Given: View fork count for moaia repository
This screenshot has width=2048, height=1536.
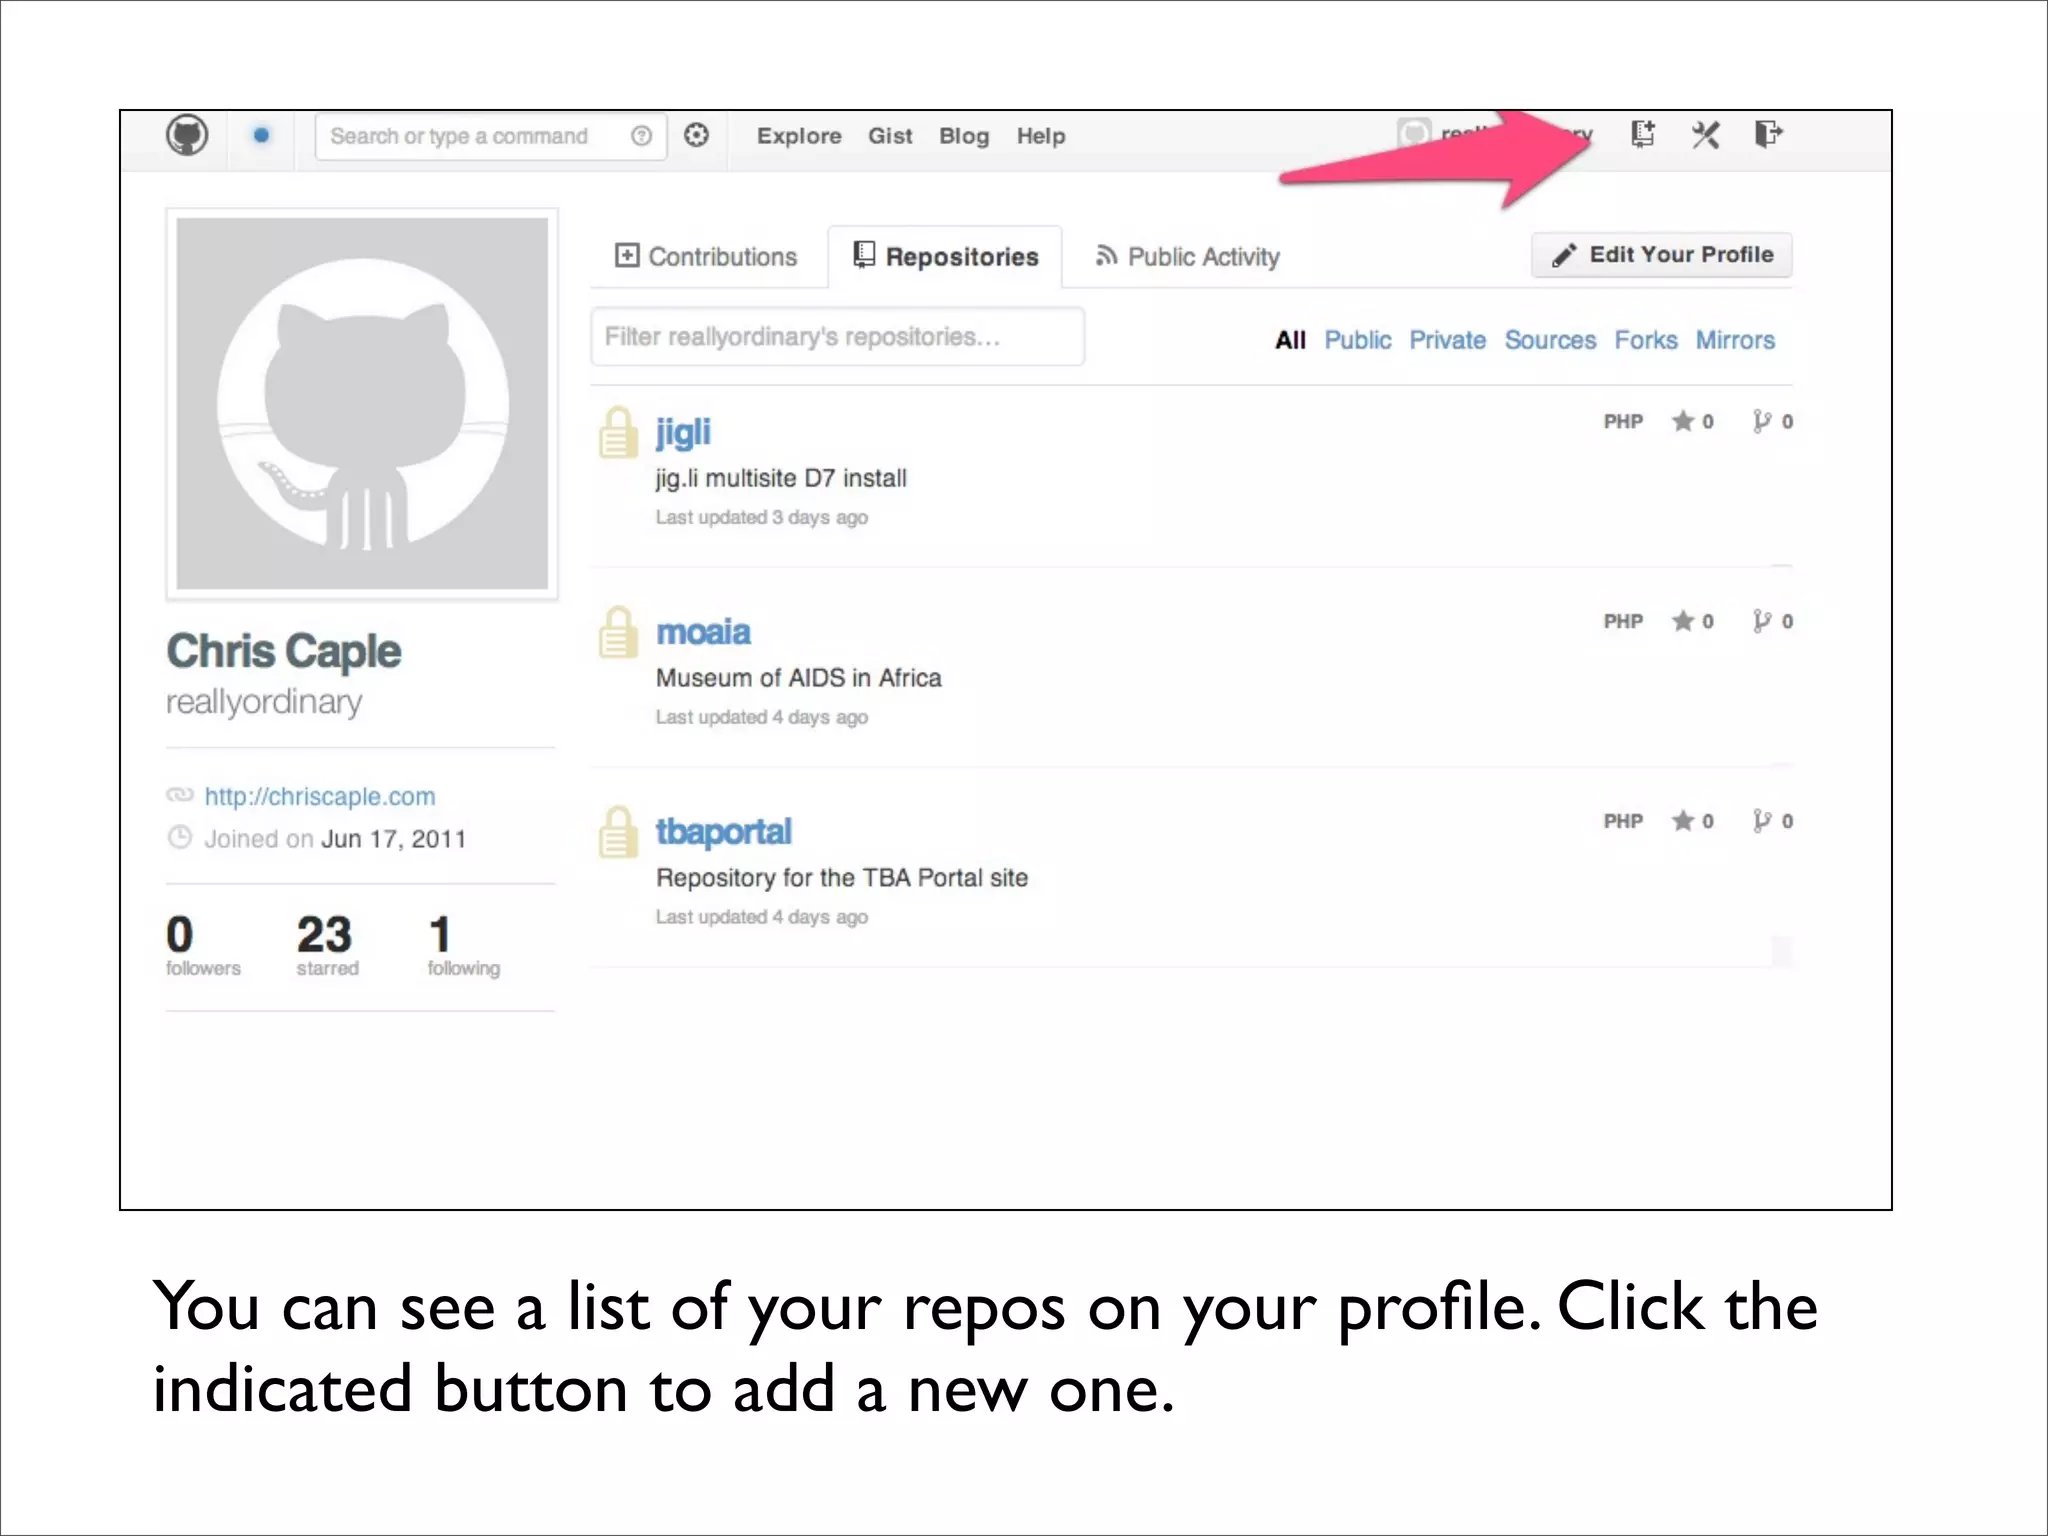Looking at the screenshot, I should [x=1773, y=621].
